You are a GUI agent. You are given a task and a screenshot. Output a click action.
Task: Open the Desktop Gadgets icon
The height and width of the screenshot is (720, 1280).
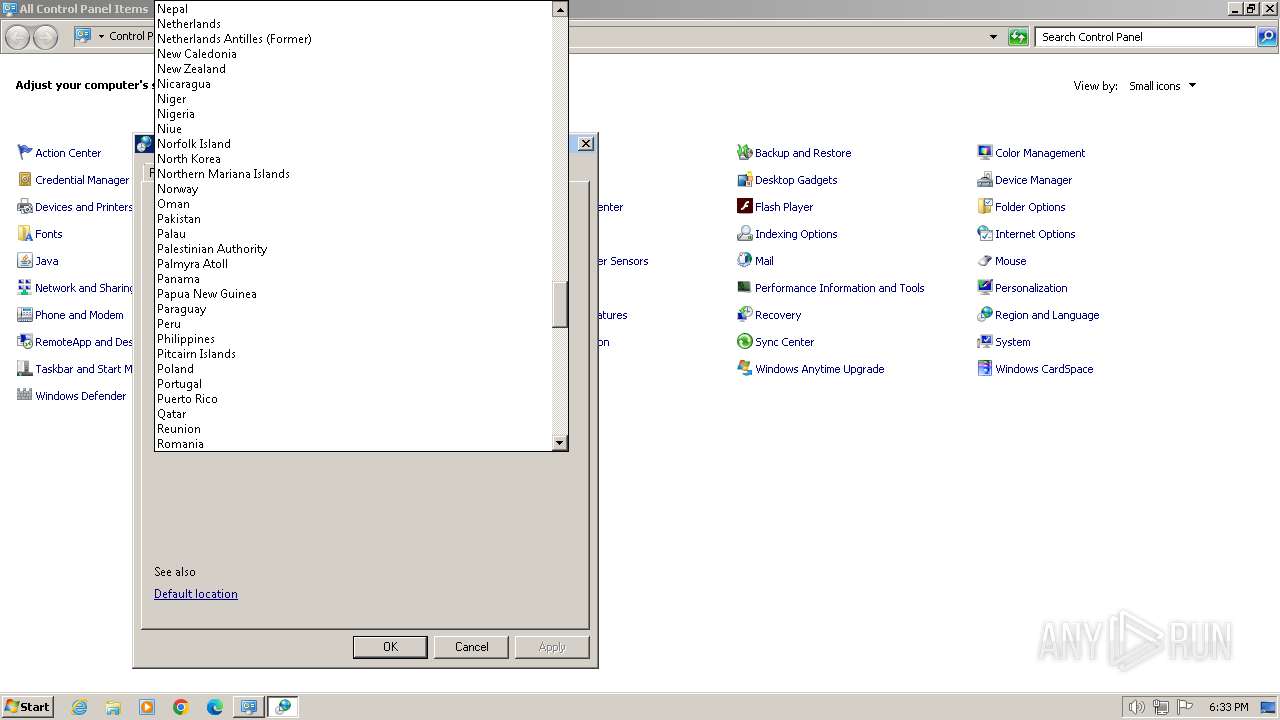coord(744,180)
